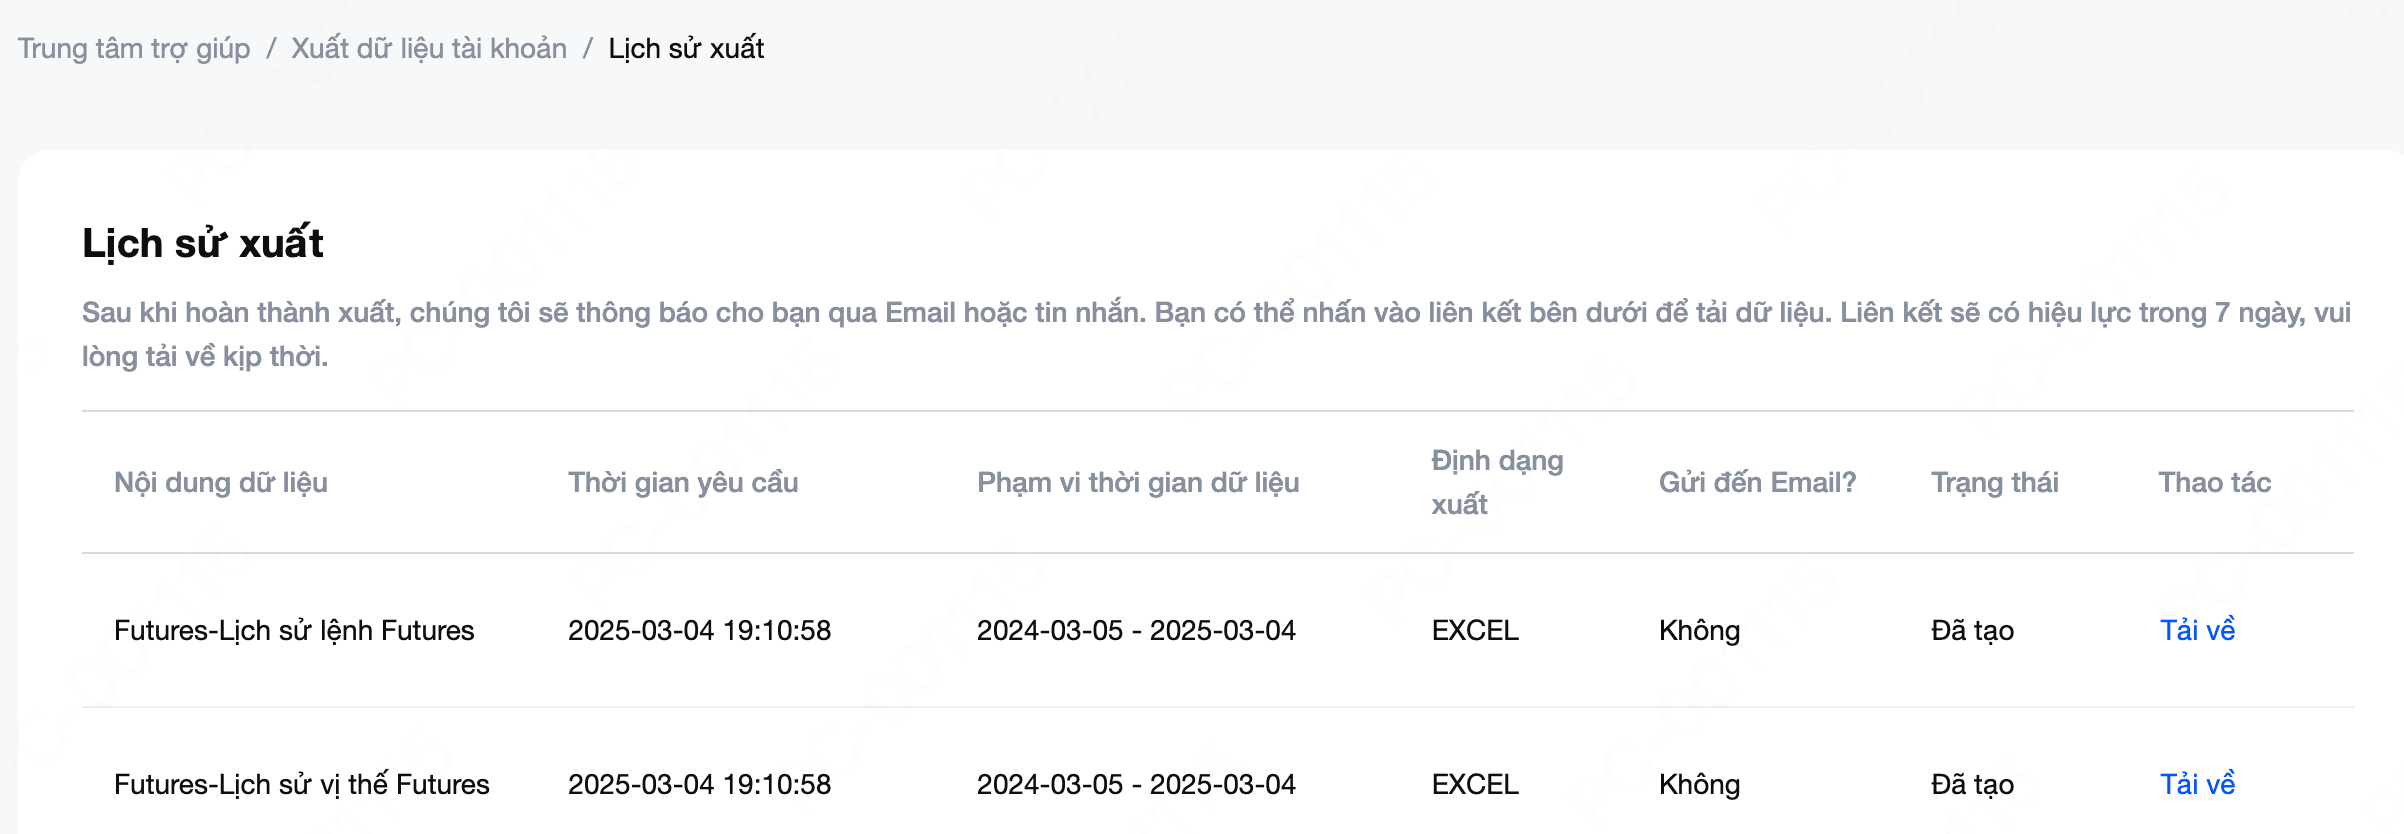Click the Thao tác column header
The width and height of the screenshot is (2404, 834).
click(x=2214, y=482)
